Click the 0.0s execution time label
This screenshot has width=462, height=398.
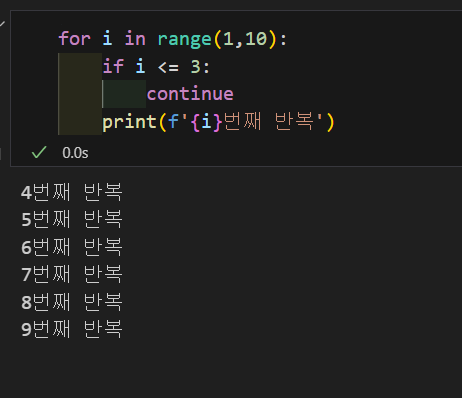click(75, 153)
